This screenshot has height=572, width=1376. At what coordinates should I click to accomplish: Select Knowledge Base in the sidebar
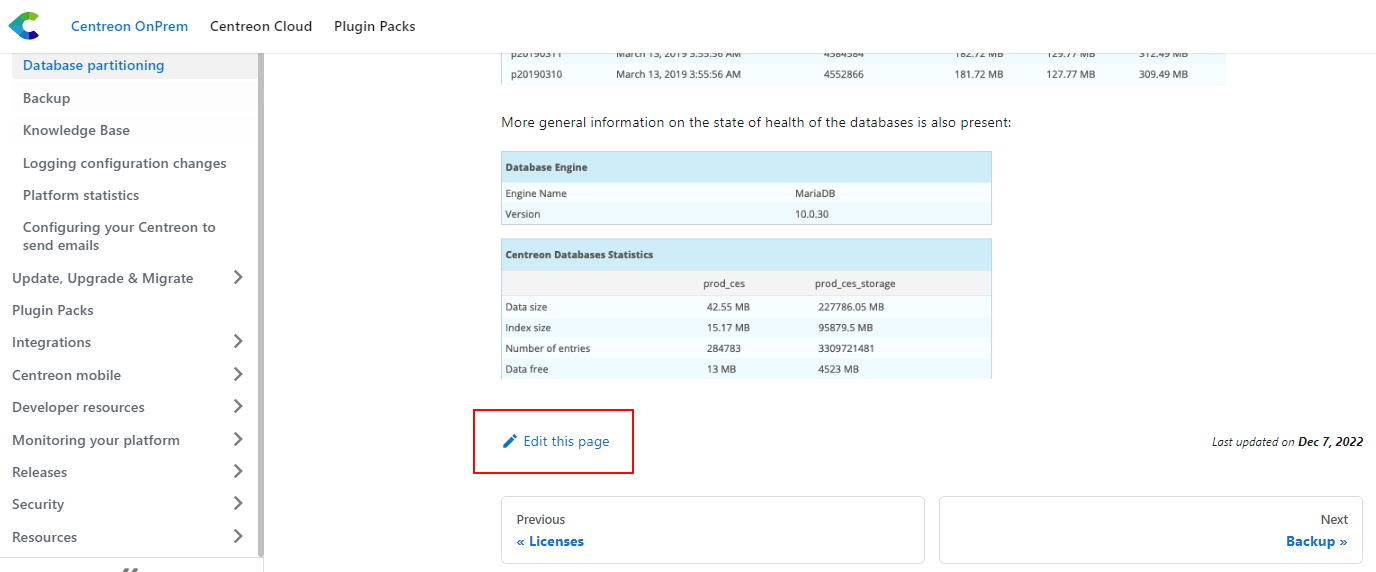tap(76, 130)
